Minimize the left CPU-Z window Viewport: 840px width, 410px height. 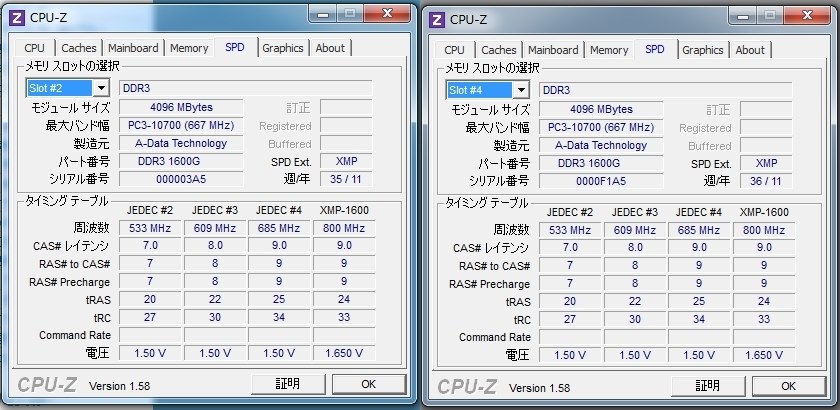[x=323, y=14]
